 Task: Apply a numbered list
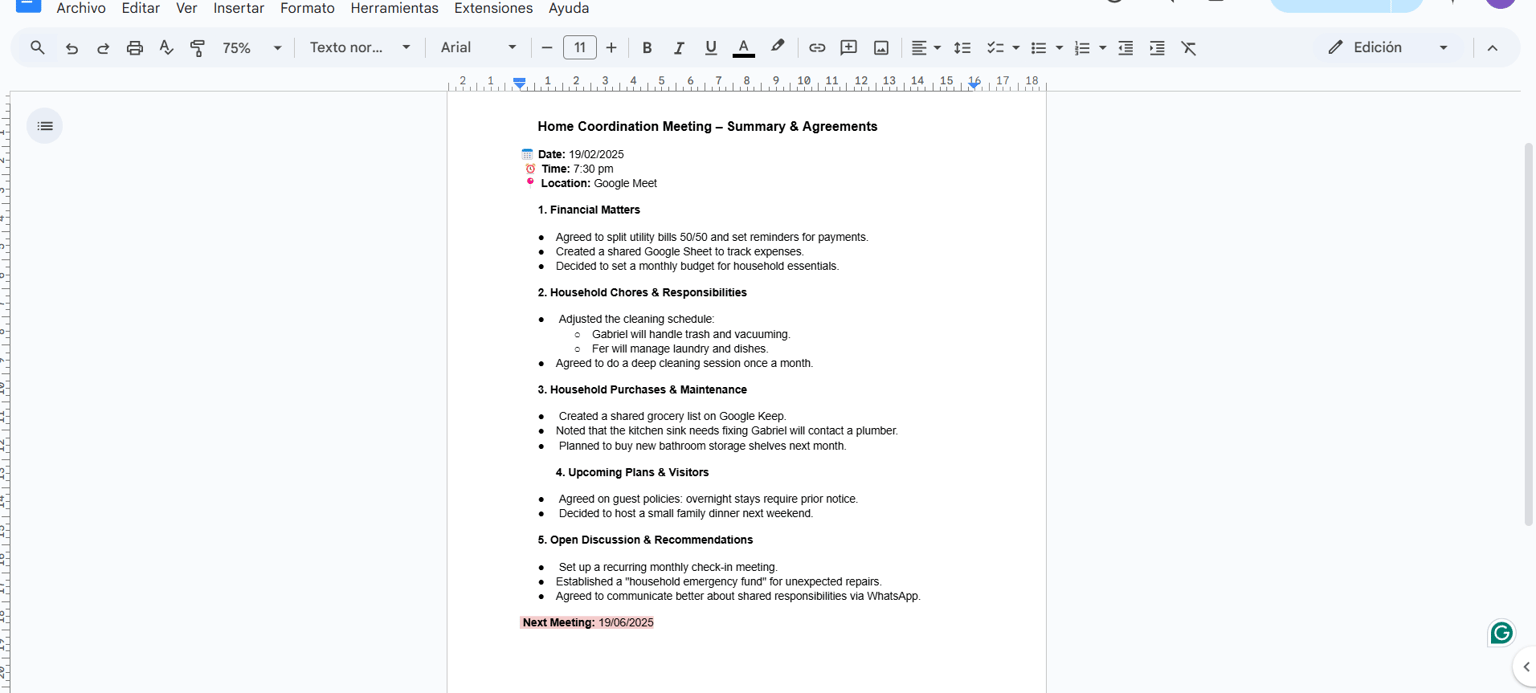(1082, 48)
